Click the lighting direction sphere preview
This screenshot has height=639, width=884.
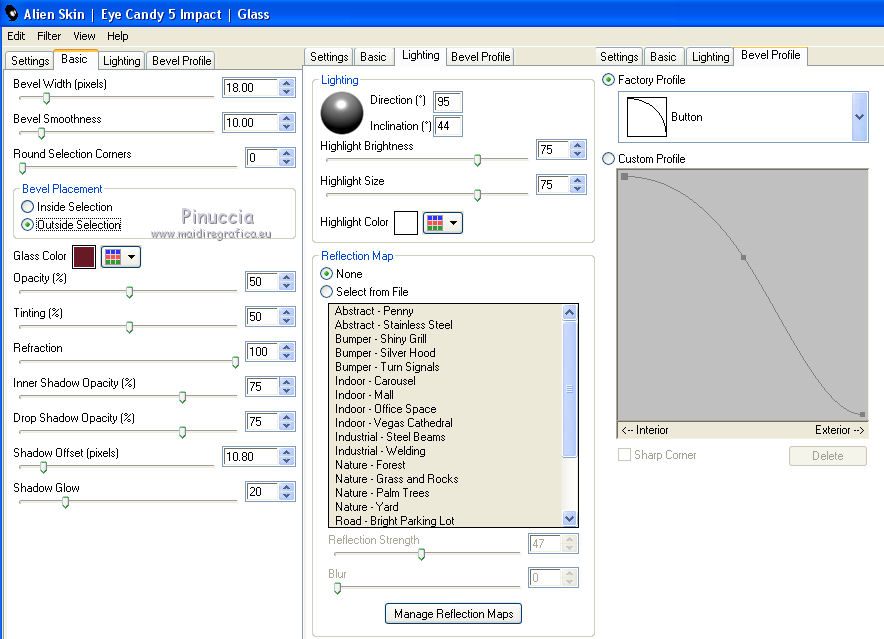pos(342,113)
